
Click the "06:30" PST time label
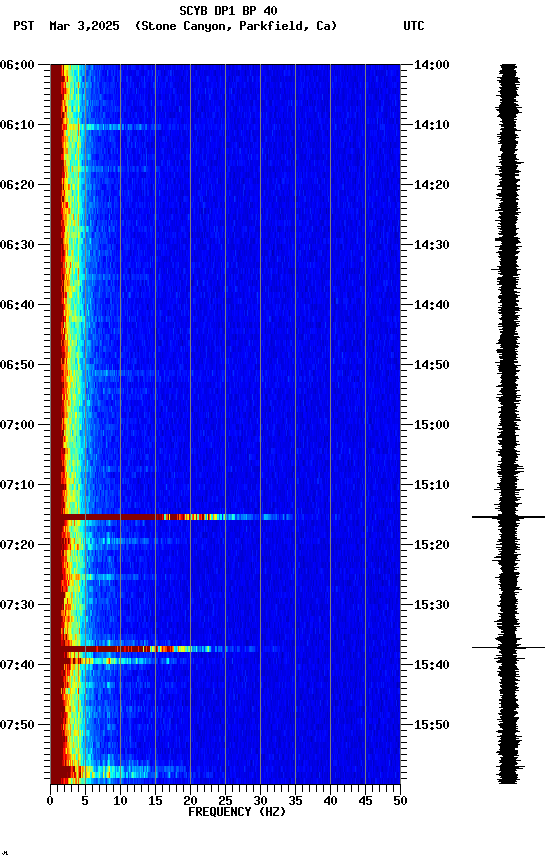(17, 245)
